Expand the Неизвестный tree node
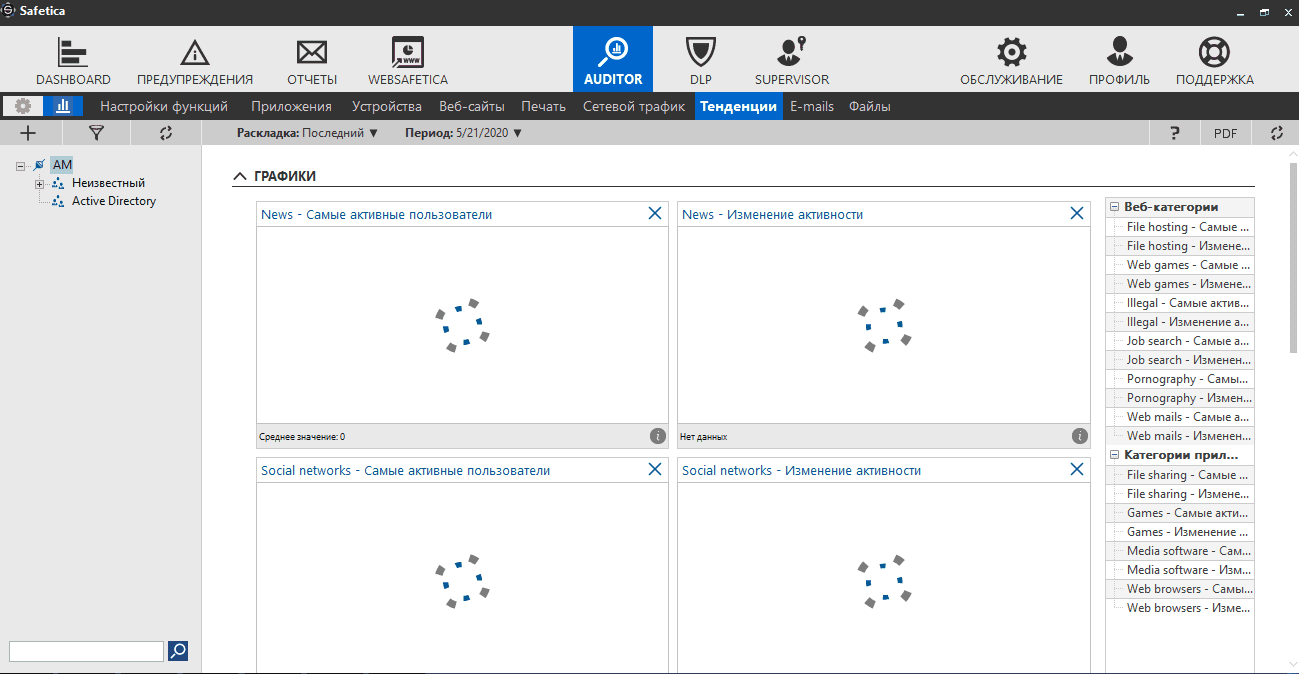 coord(40,184)
